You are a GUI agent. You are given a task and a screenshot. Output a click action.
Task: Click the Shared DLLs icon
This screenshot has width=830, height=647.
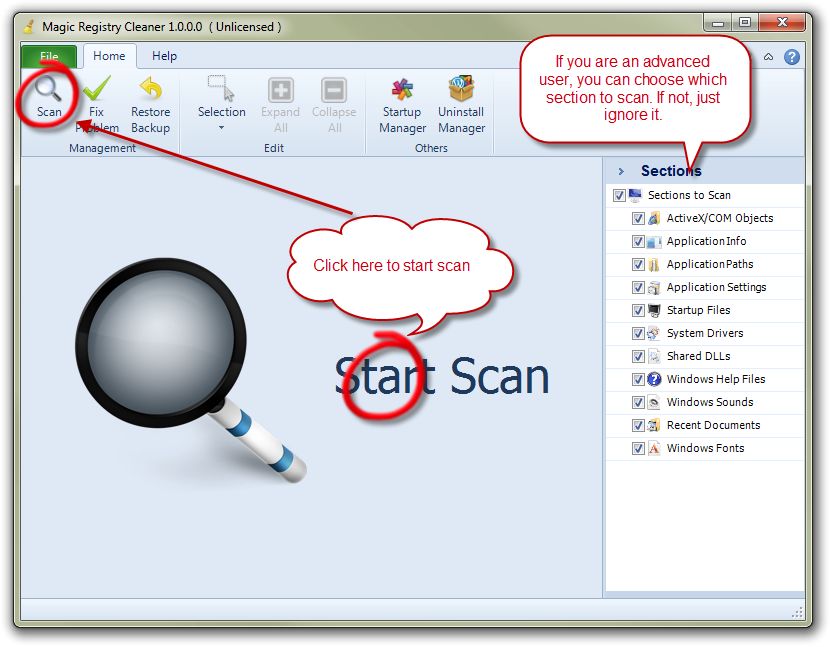[x=654, y=356]
